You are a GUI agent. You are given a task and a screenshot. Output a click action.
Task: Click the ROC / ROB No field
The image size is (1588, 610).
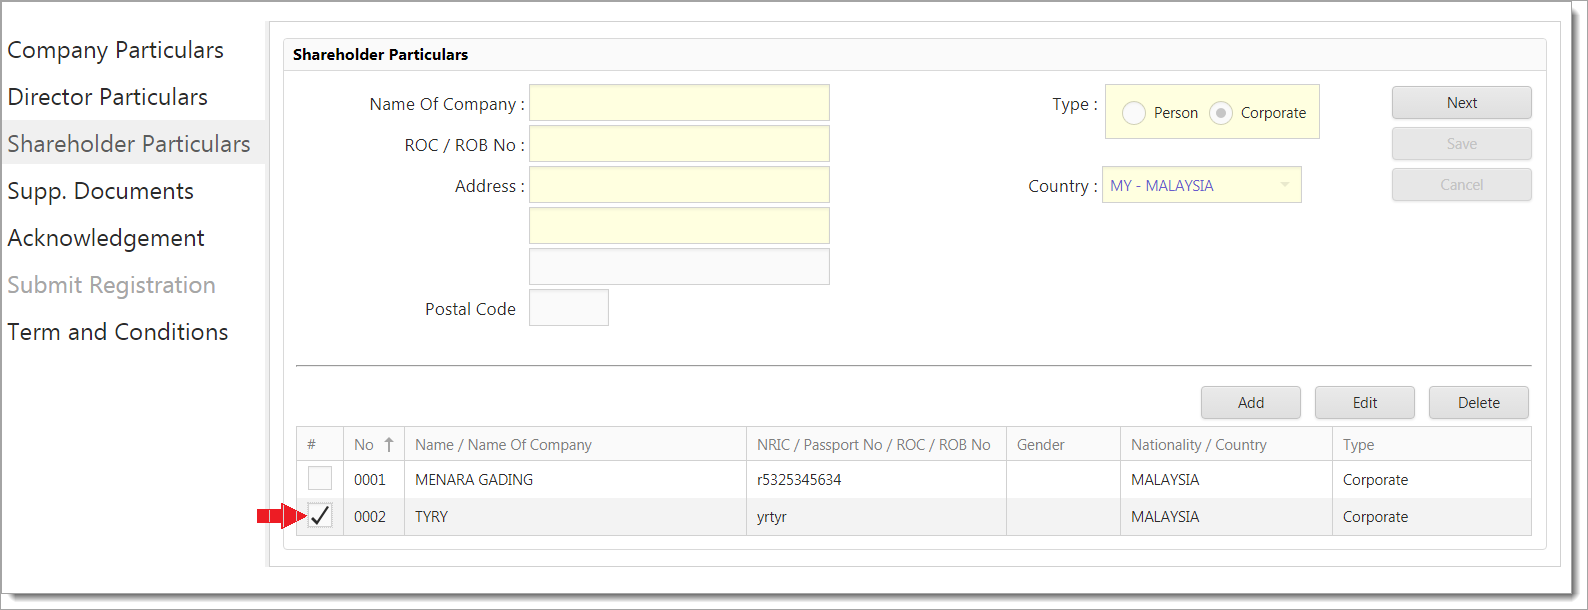tap(679, 144)
